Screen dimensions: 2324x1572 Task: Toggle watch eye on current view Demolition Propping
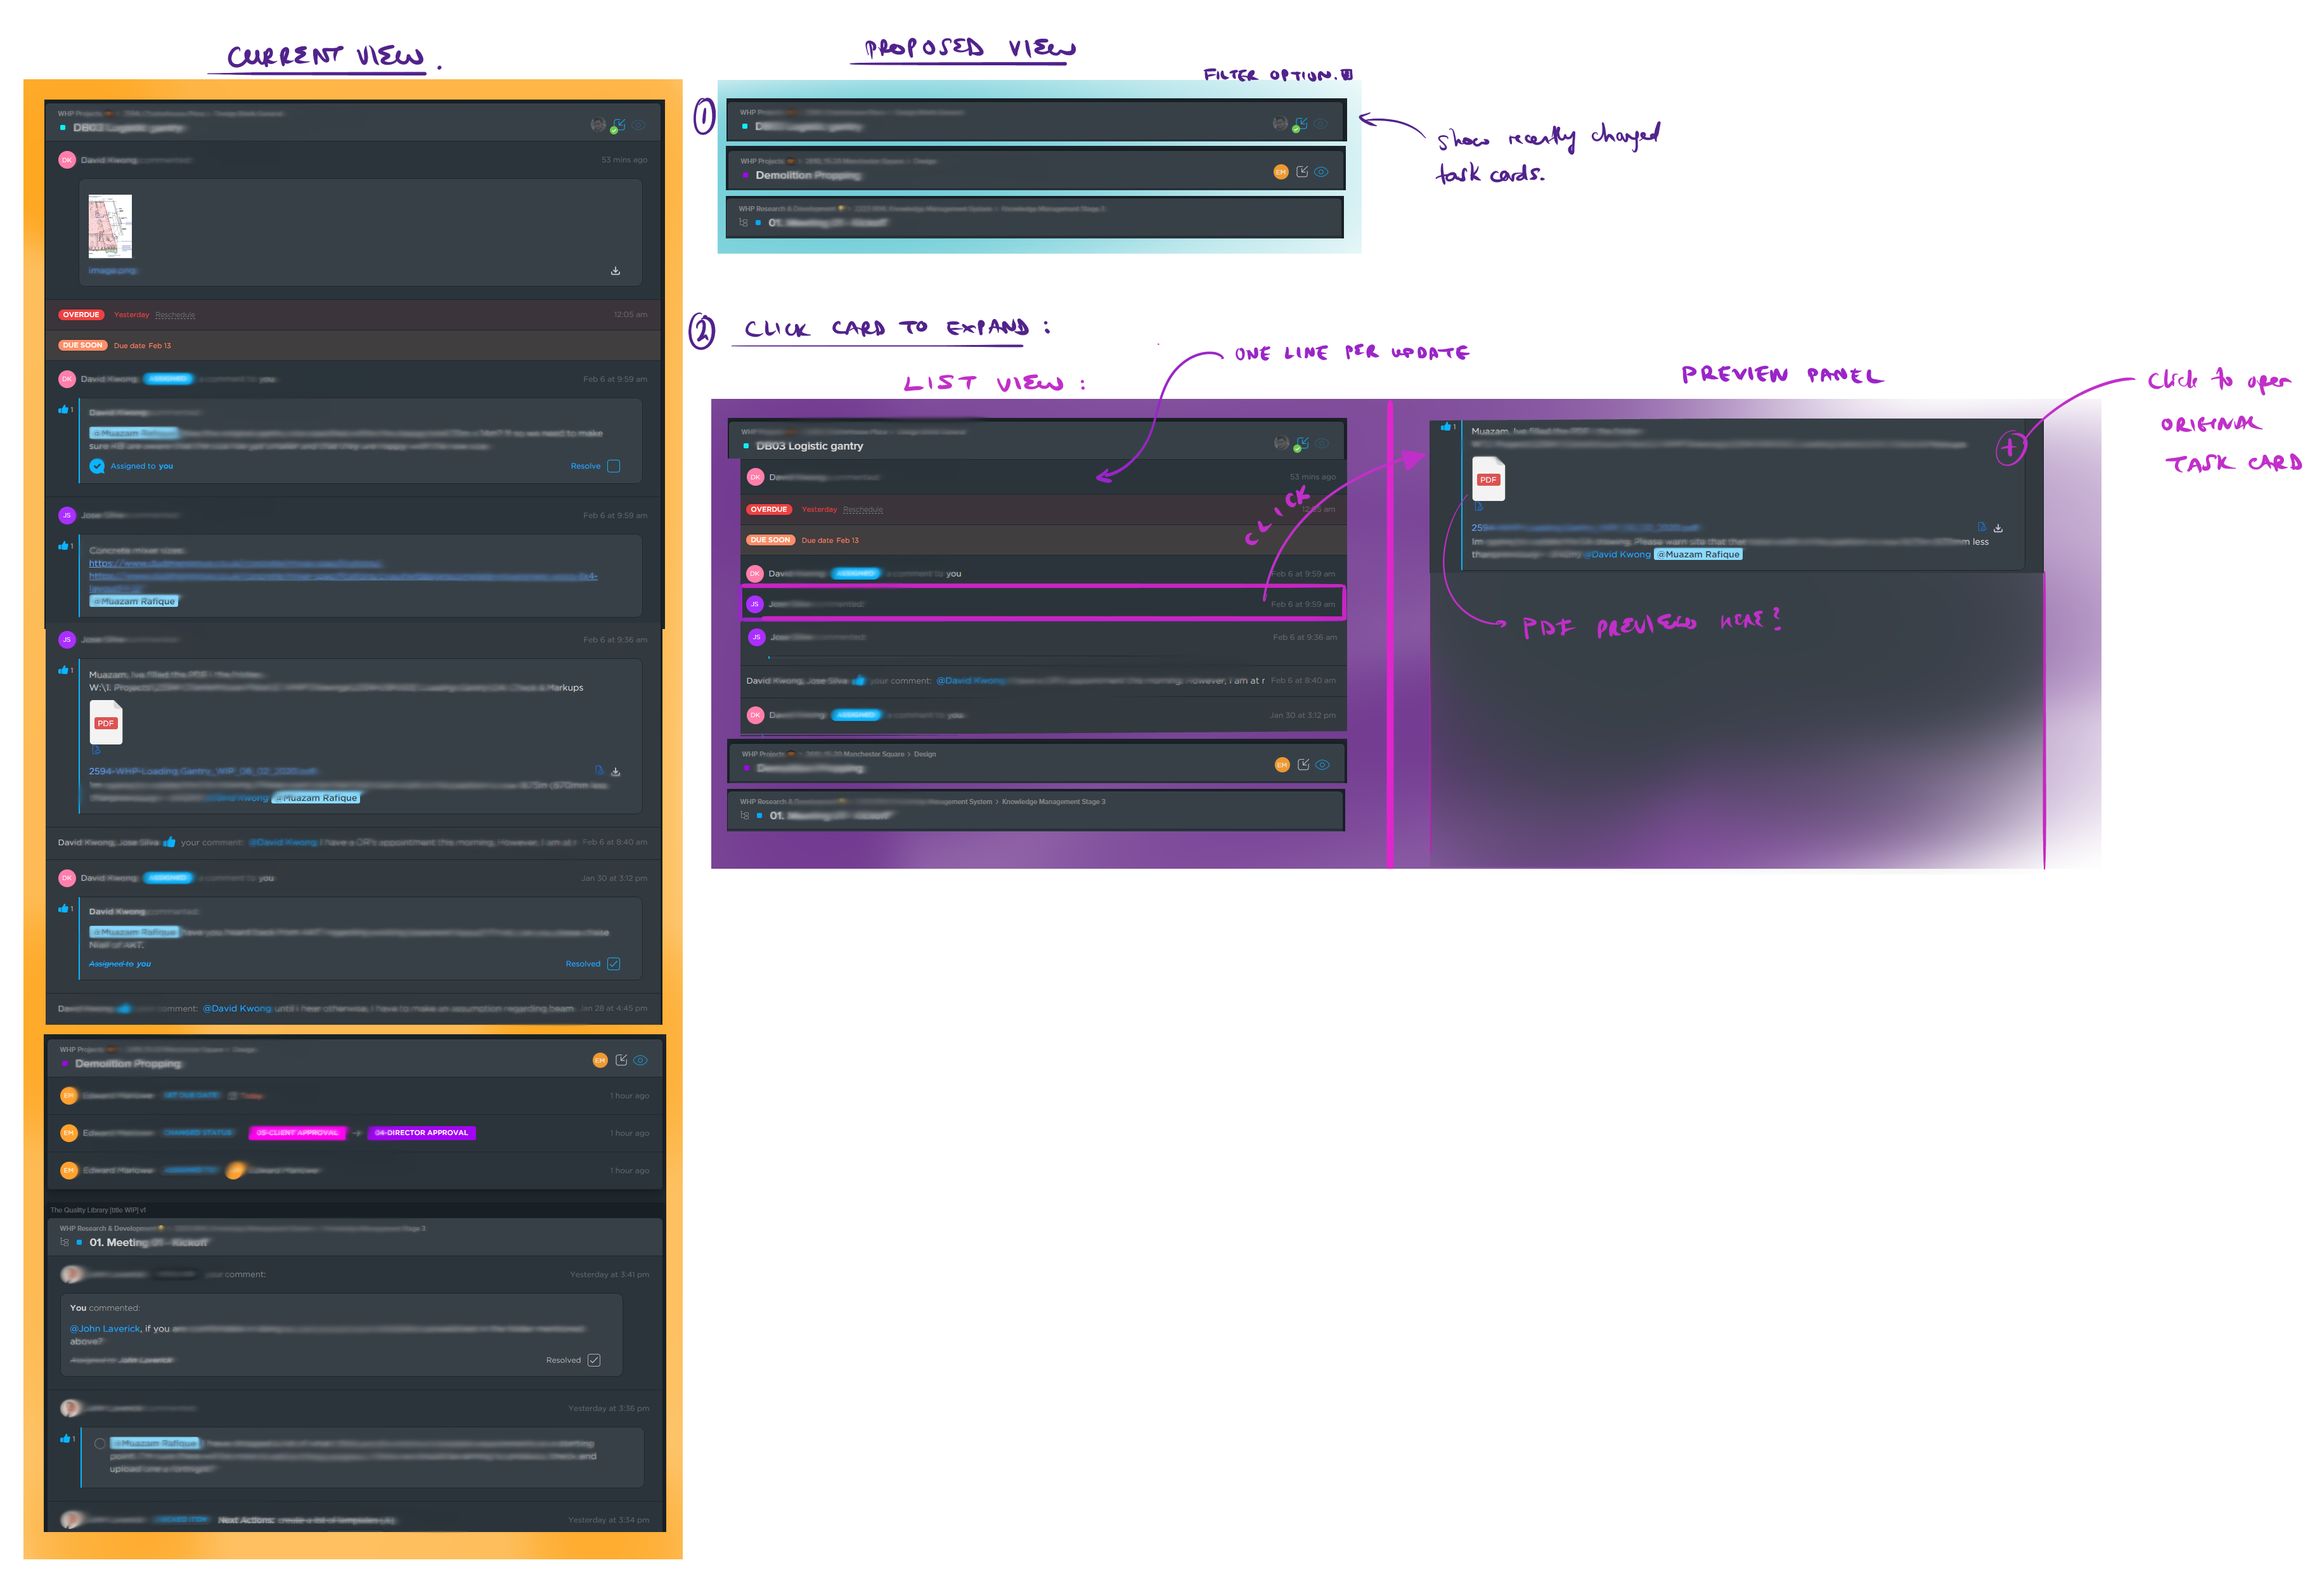coord(640,1061)
